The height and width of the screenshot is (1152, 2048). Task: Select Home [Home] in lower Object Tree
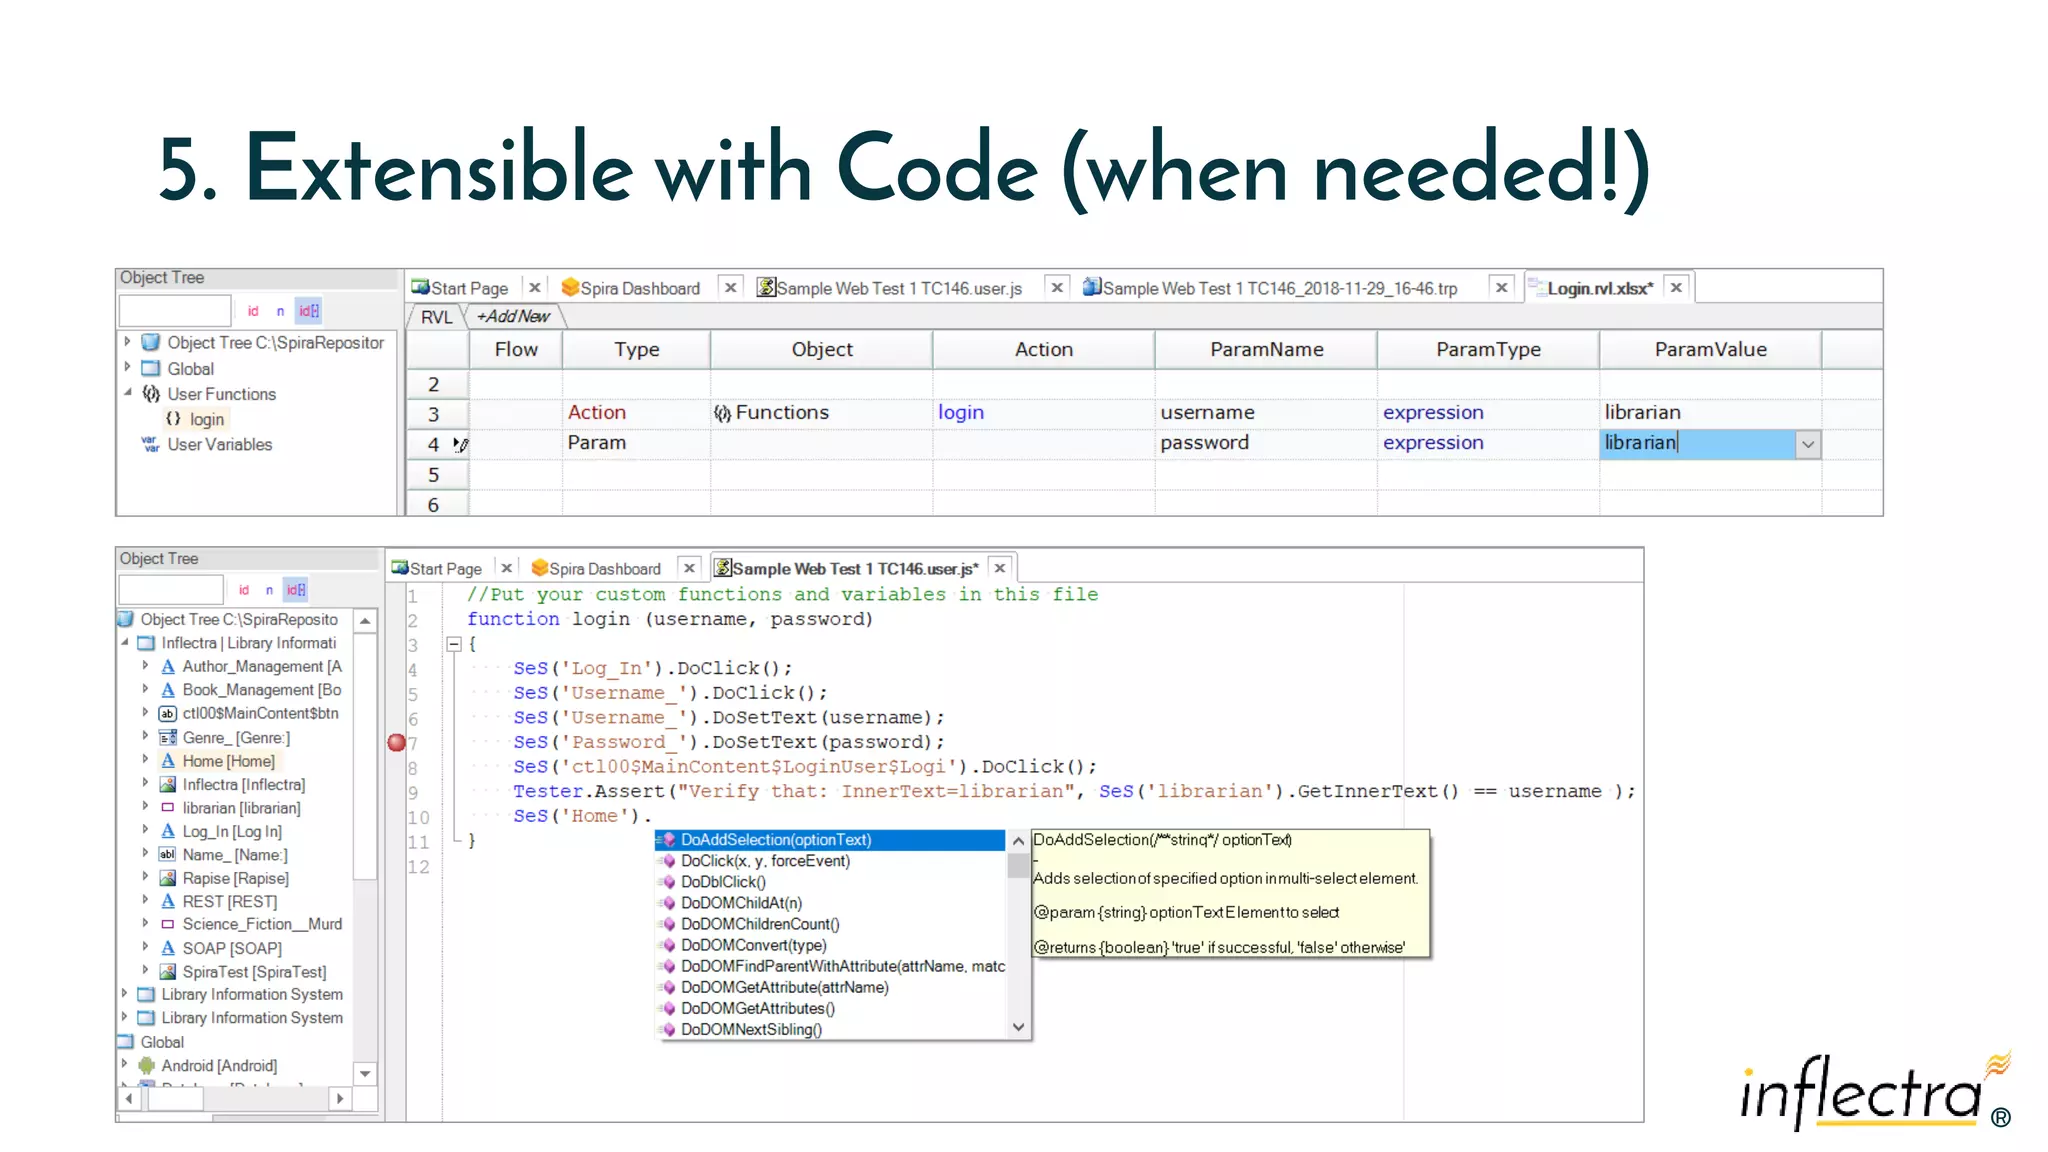228,761
